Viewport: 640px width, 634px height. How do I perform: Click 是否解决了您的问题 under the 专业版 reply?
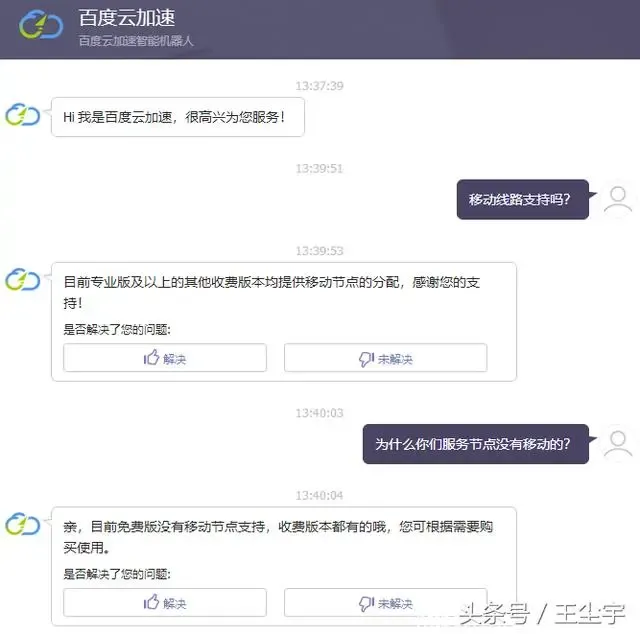(117, 329)
